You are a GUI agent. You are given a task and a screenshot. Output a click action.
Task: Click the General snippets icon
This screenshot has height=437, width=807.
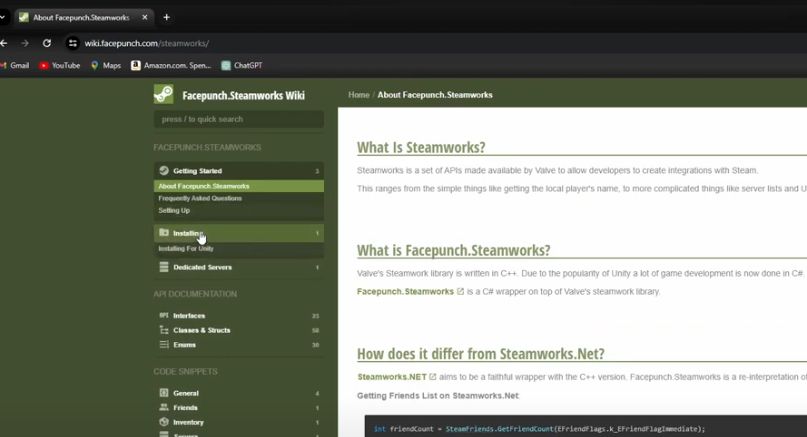(164, 393)
